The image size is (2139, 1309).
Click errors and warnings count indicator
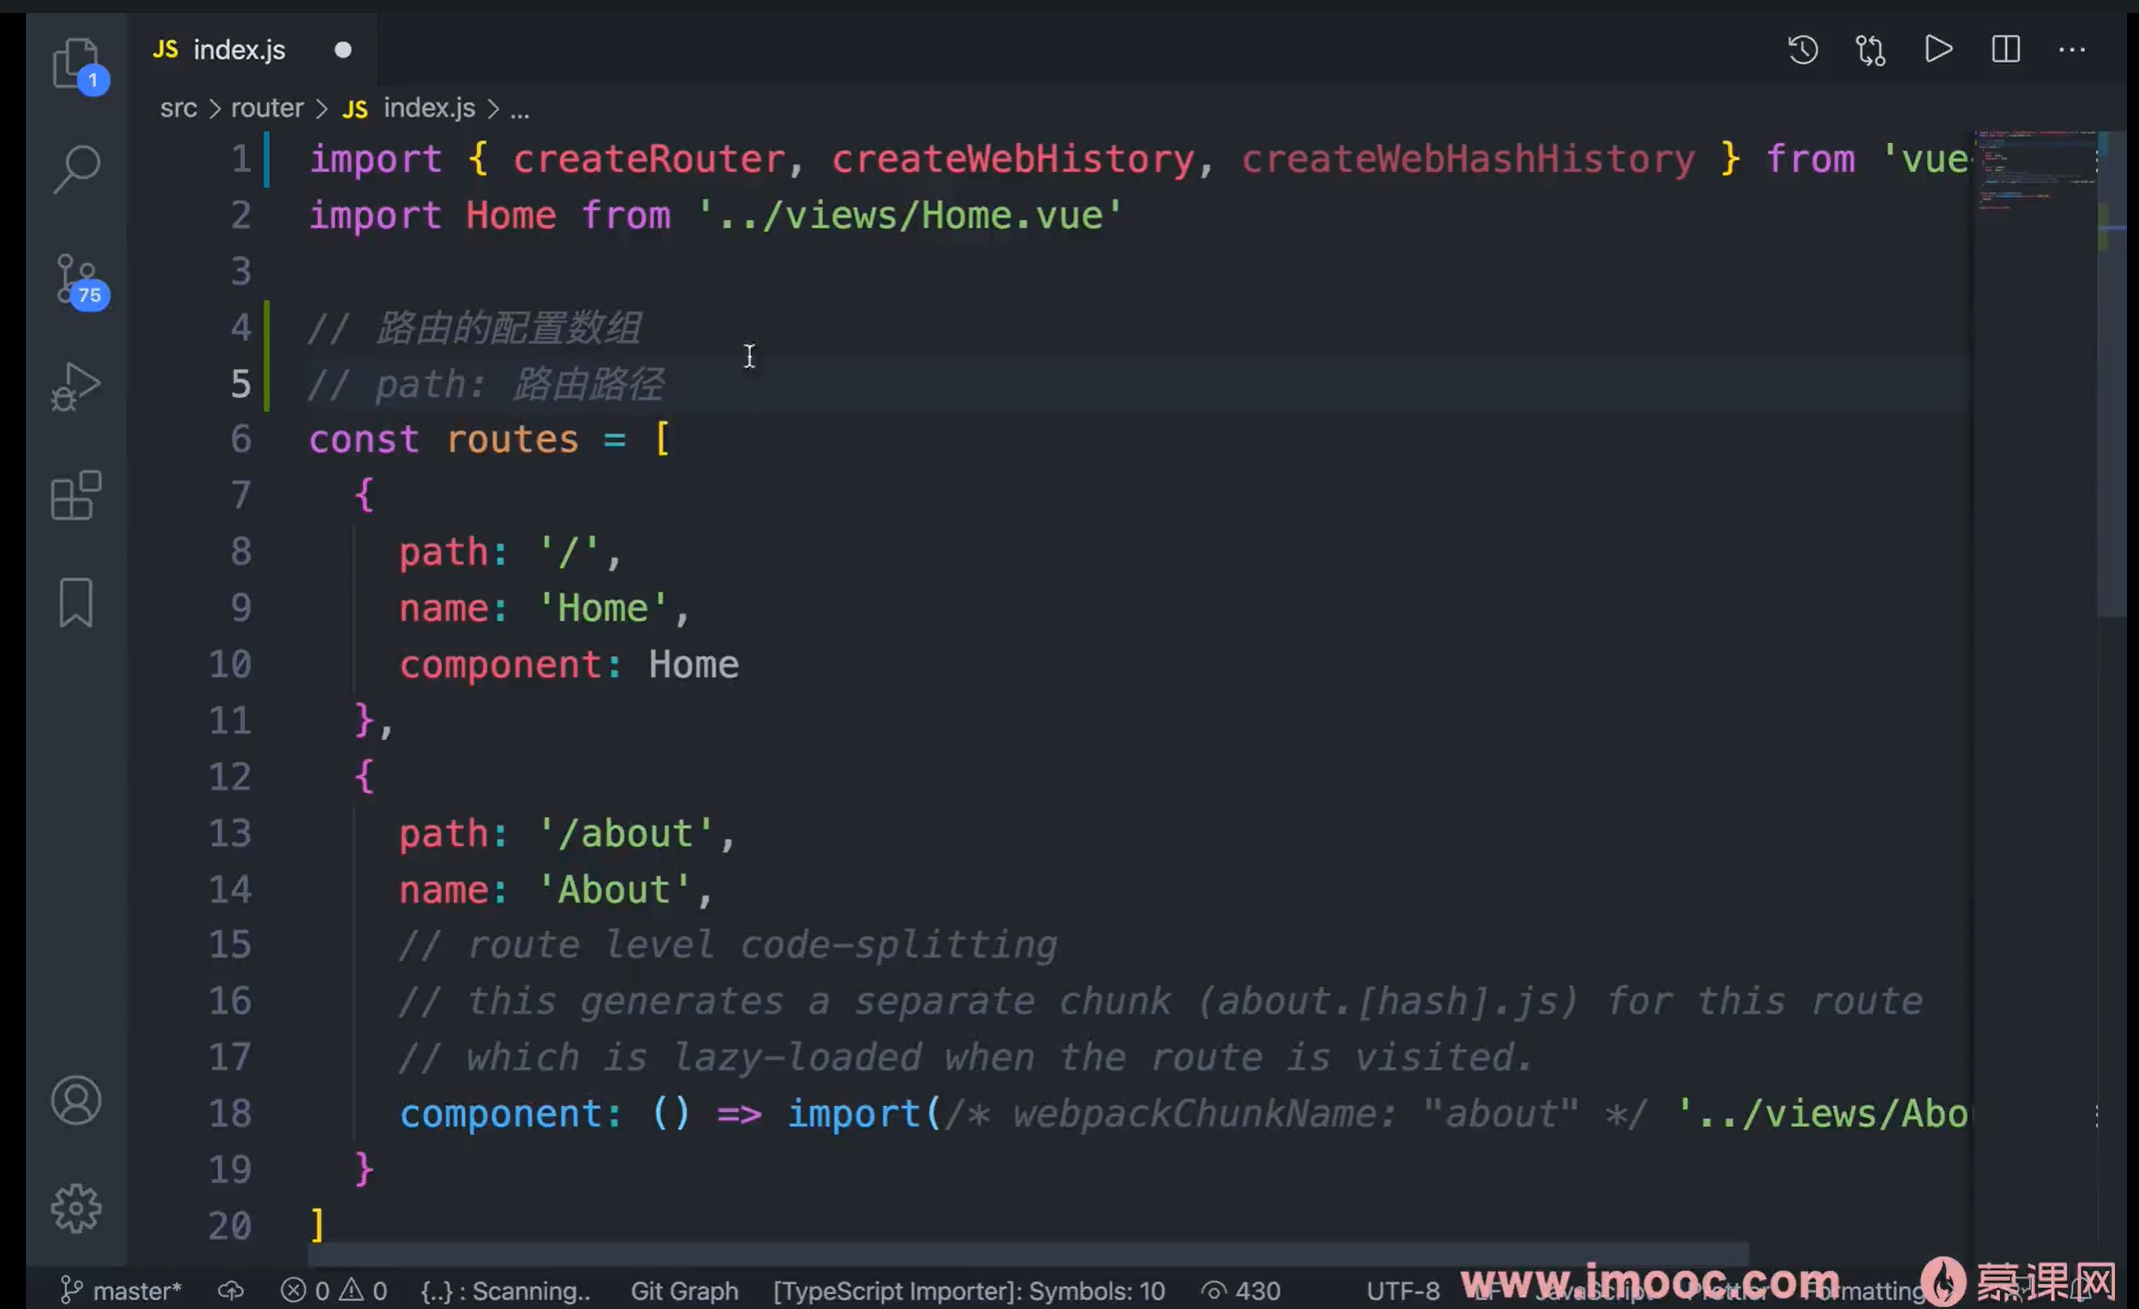334,1291
